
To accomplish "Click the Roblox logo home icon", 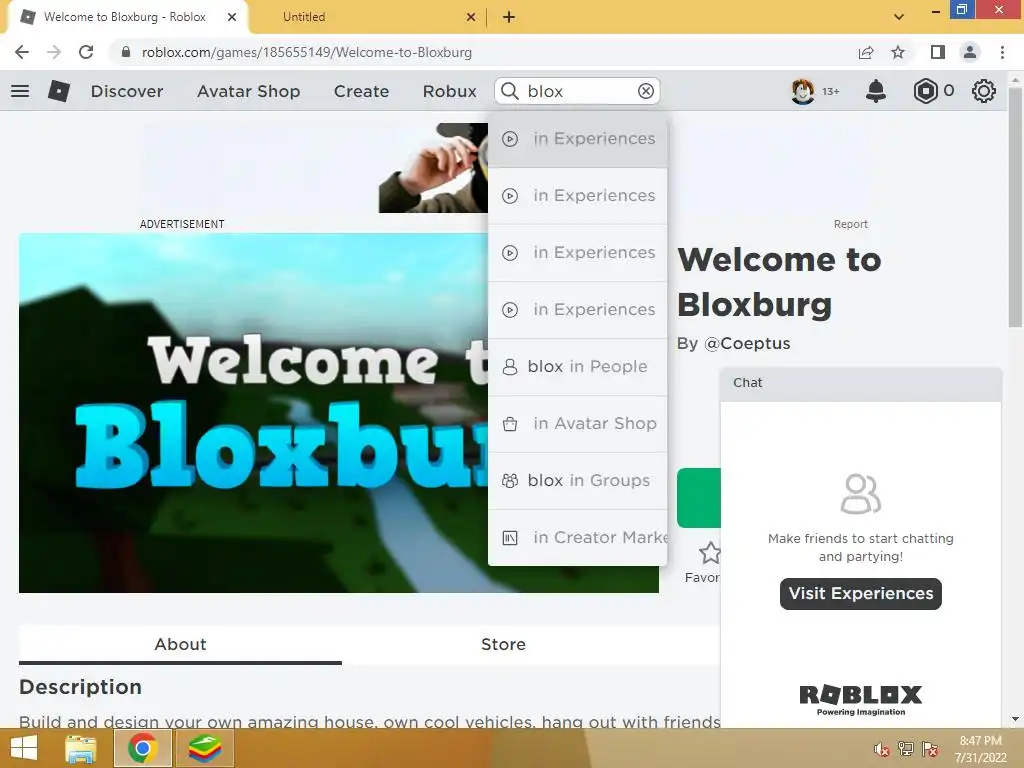I will pos(59,91).
